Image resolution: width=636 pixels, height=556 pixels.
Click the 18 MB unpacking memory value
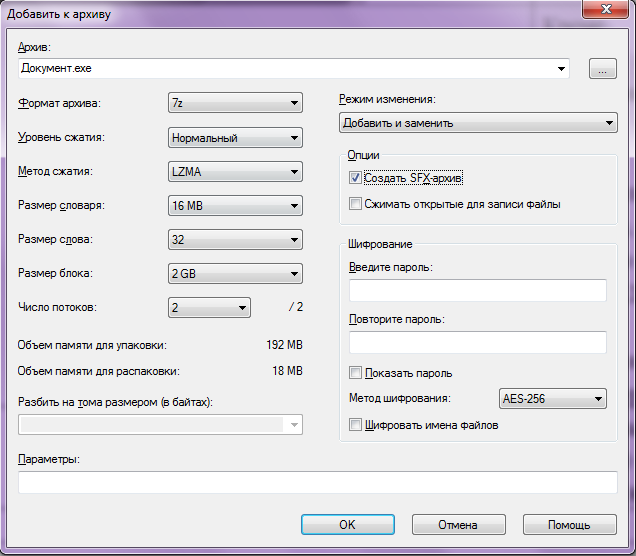[x=287, y=371]
